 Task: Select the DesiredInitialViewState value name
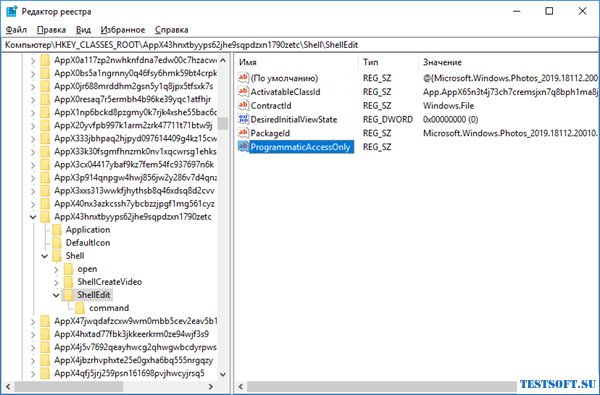[x=294, y=119]
